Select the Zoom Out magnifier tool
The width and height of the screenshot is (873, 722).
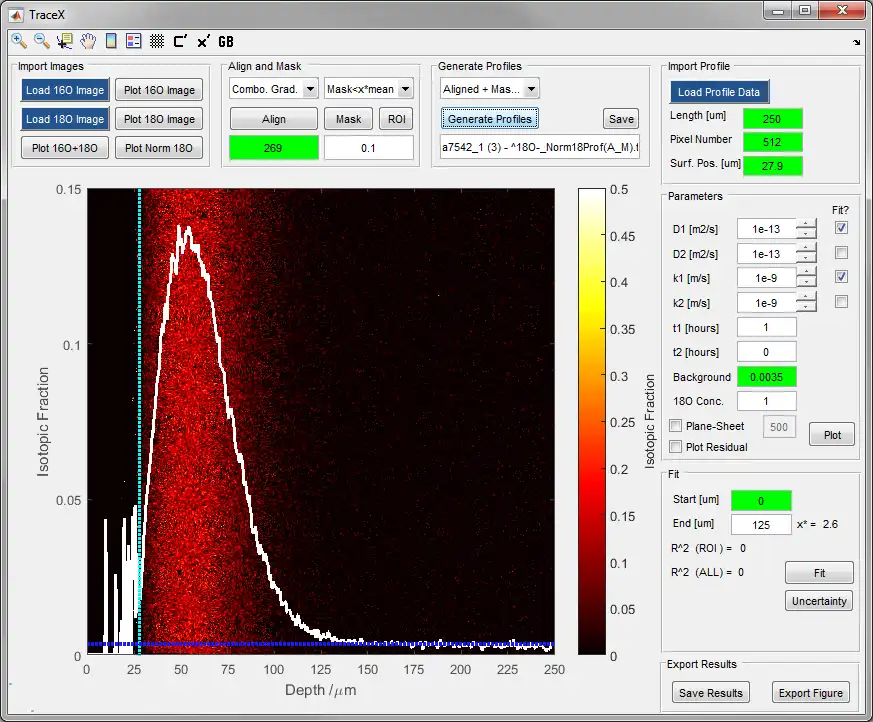click(42, 41)
